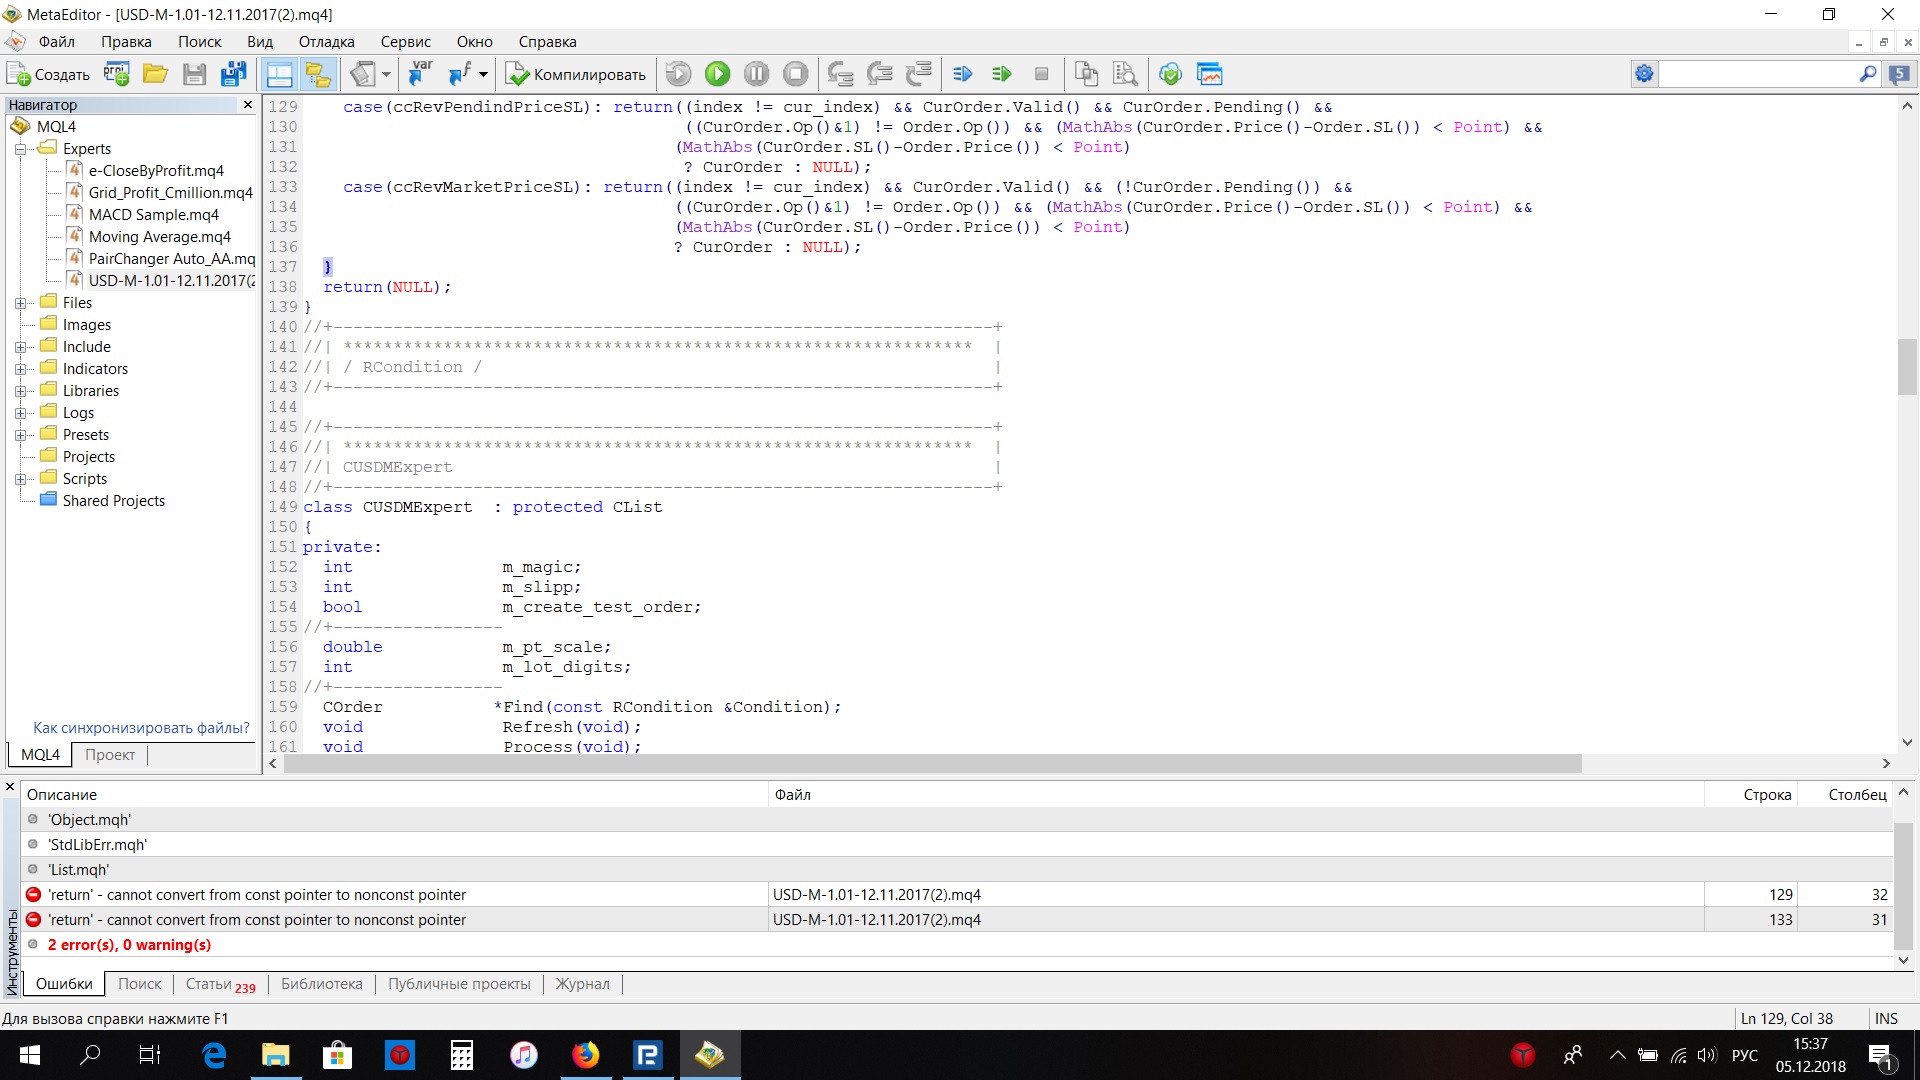Save all files with the multi-disk icon
Viewport: 1920px width, 1080px height.
point(234,74)
